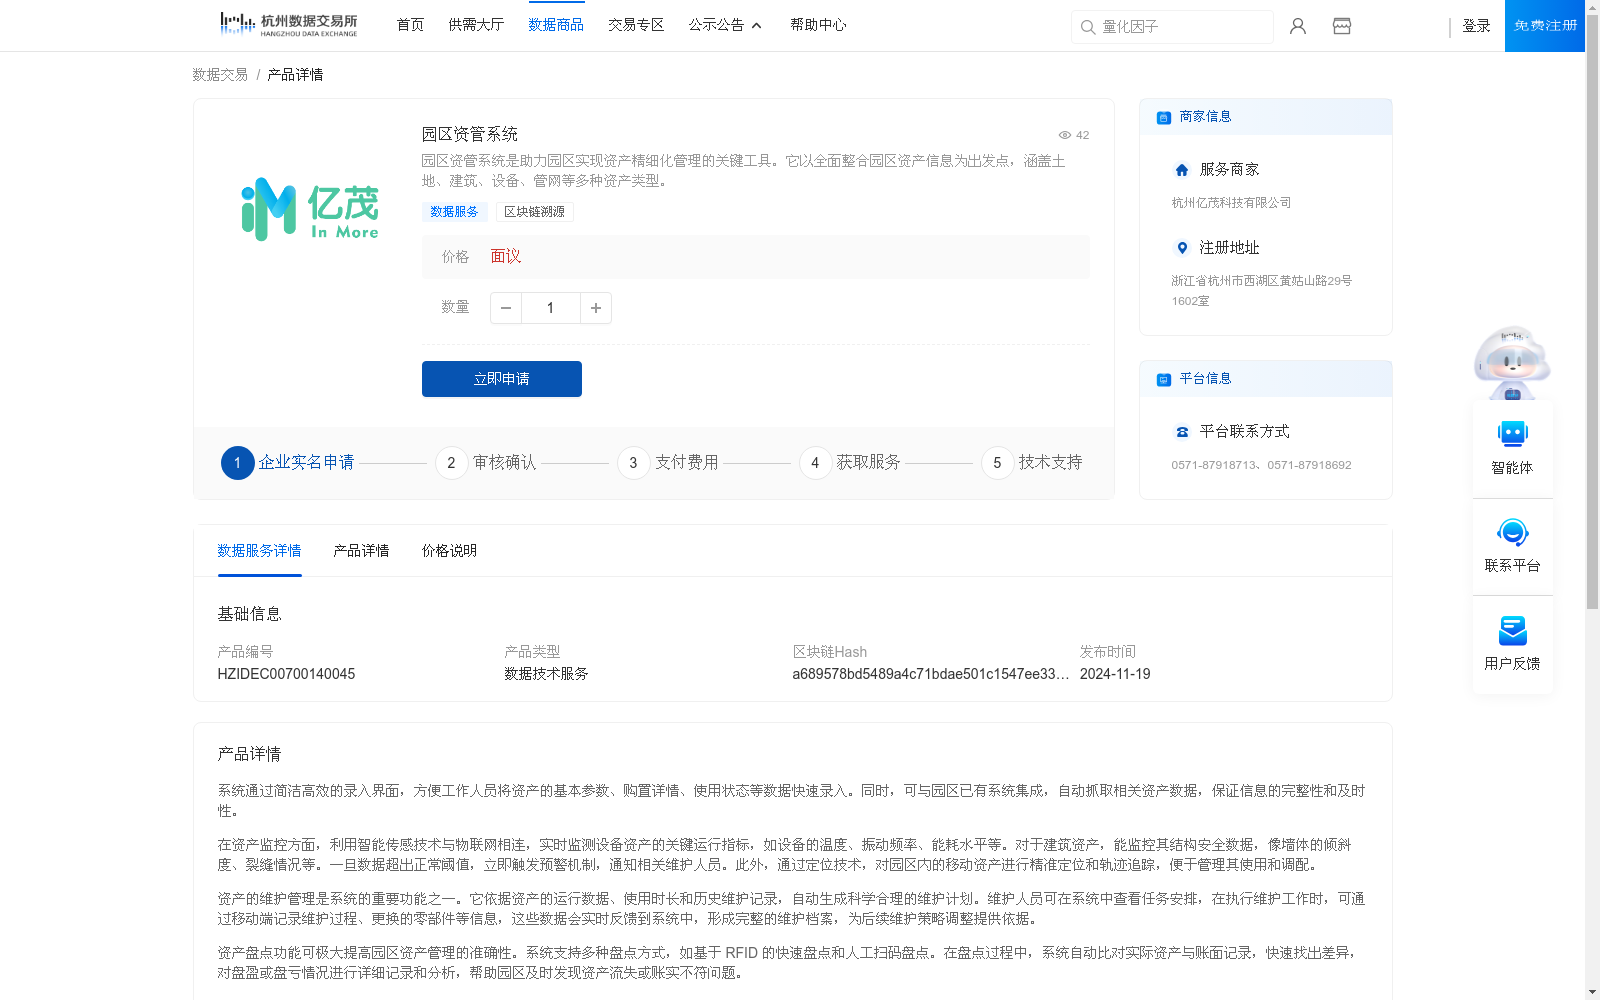Click step 1 企业实名申请
Screen dimensions: 1600x1000
pyautogui.click(x=288, y=463)
